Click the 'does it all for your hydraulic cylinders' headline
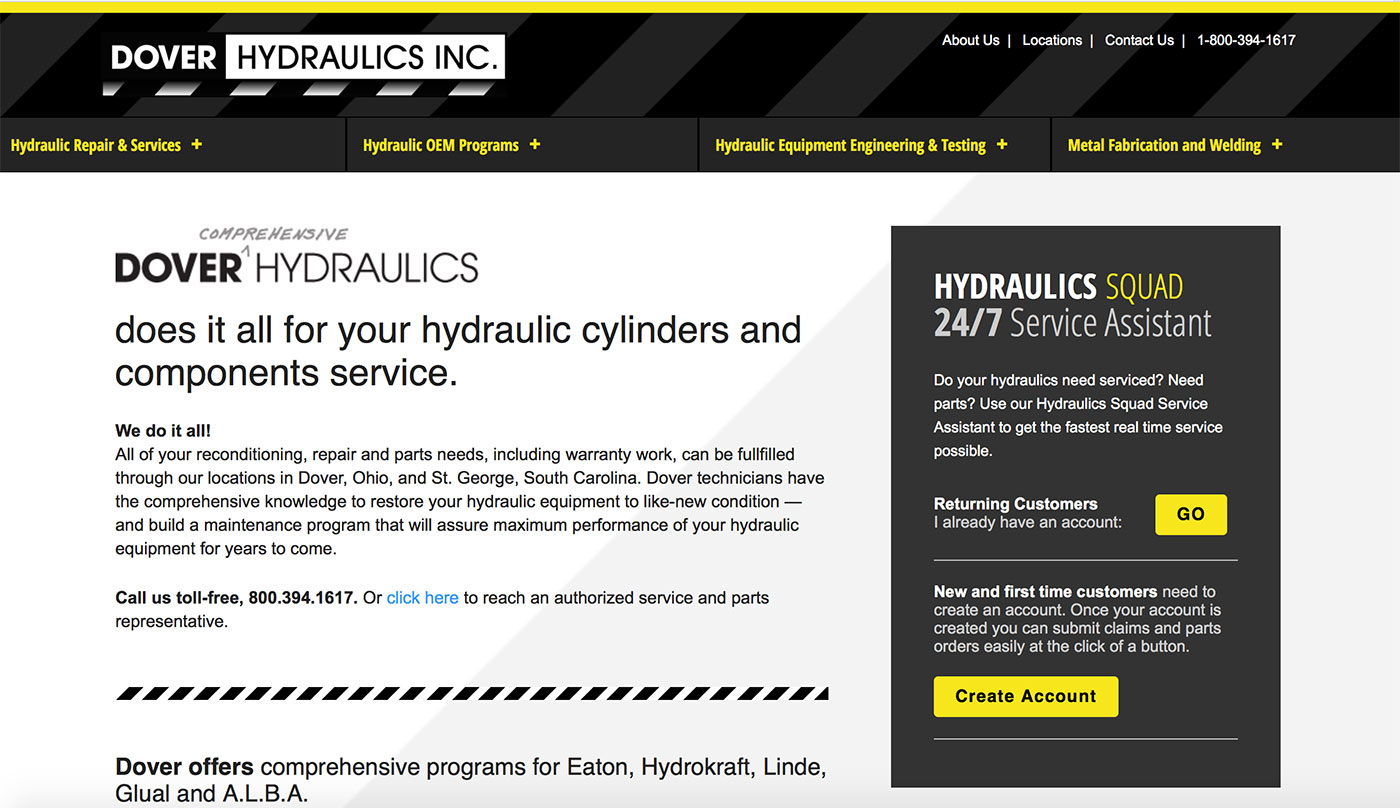Image resolution: width=1400 pixels, height=808 pixels. (458, 351)
